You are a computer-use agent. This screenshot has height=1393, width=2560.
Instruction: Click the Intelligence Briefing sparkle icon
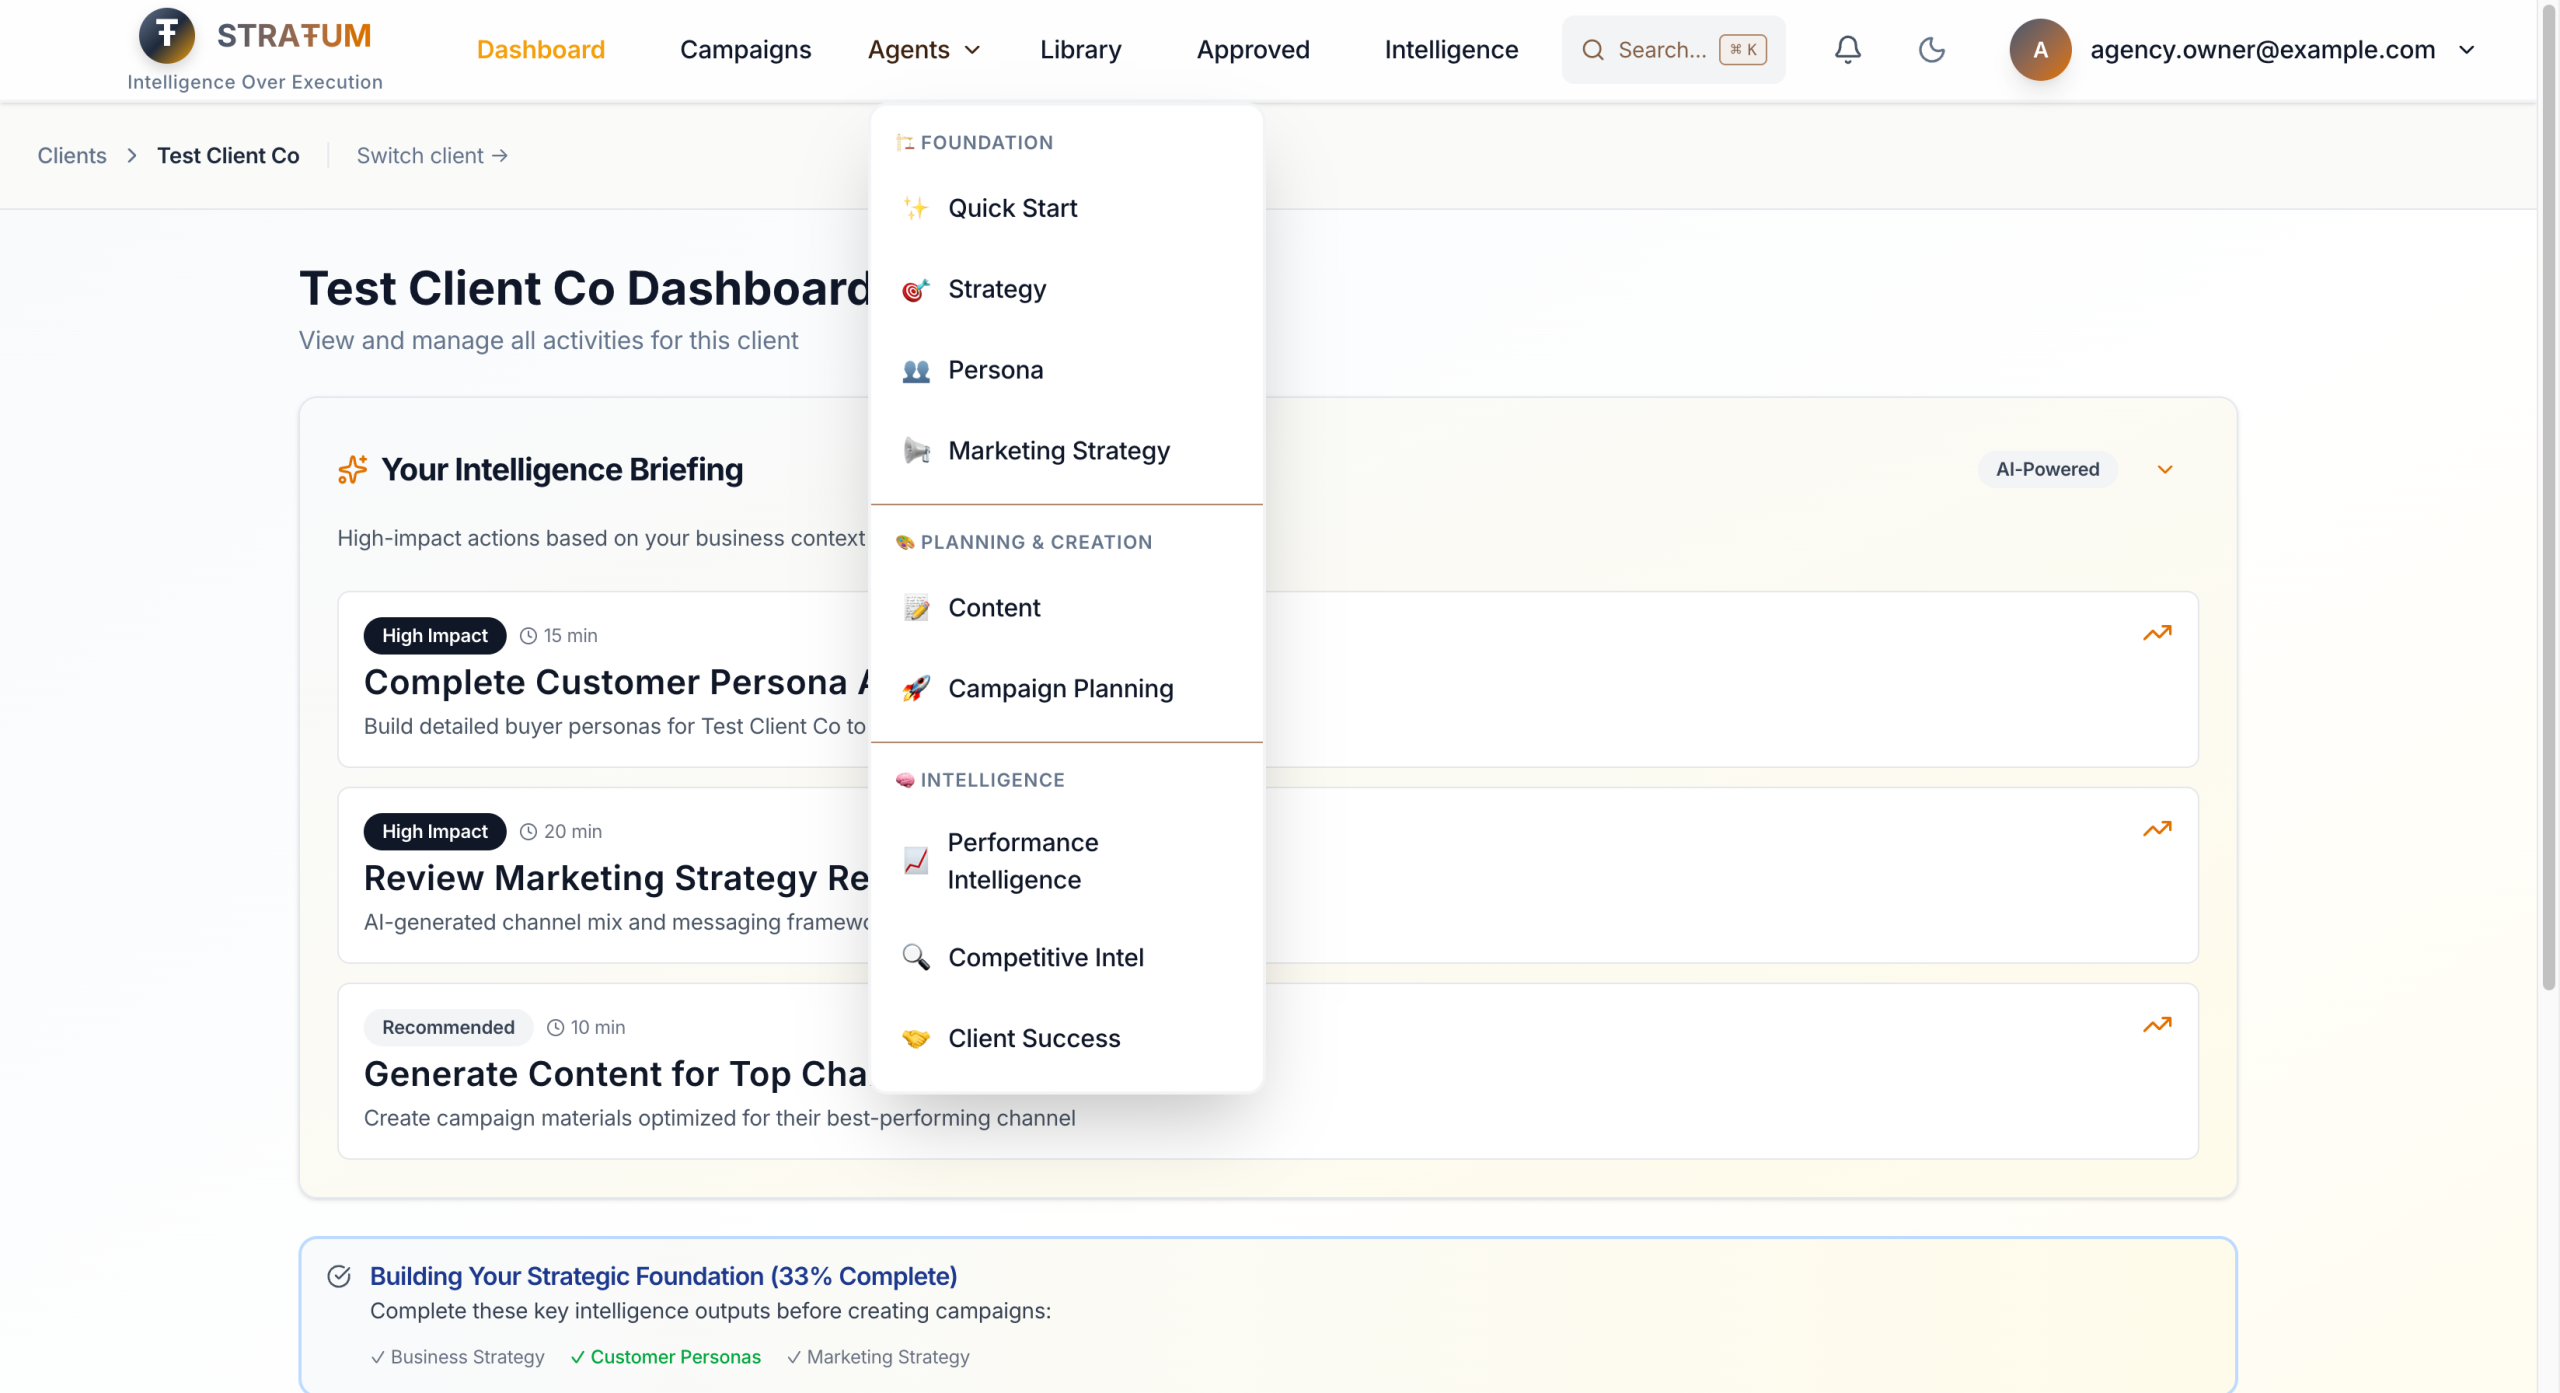(x=352, y=469)
